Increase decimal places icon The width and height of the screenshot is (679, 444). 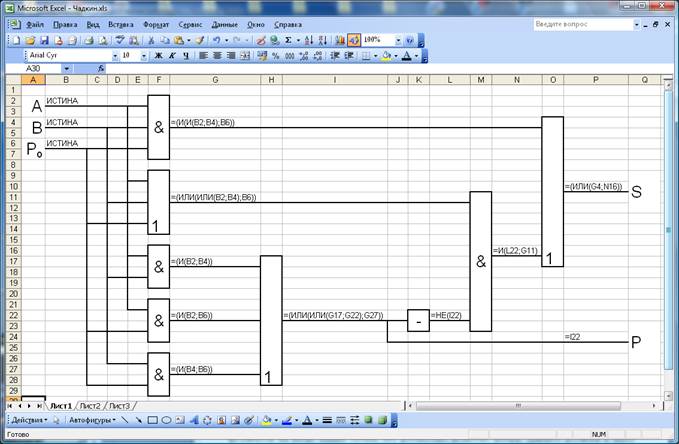304,55
